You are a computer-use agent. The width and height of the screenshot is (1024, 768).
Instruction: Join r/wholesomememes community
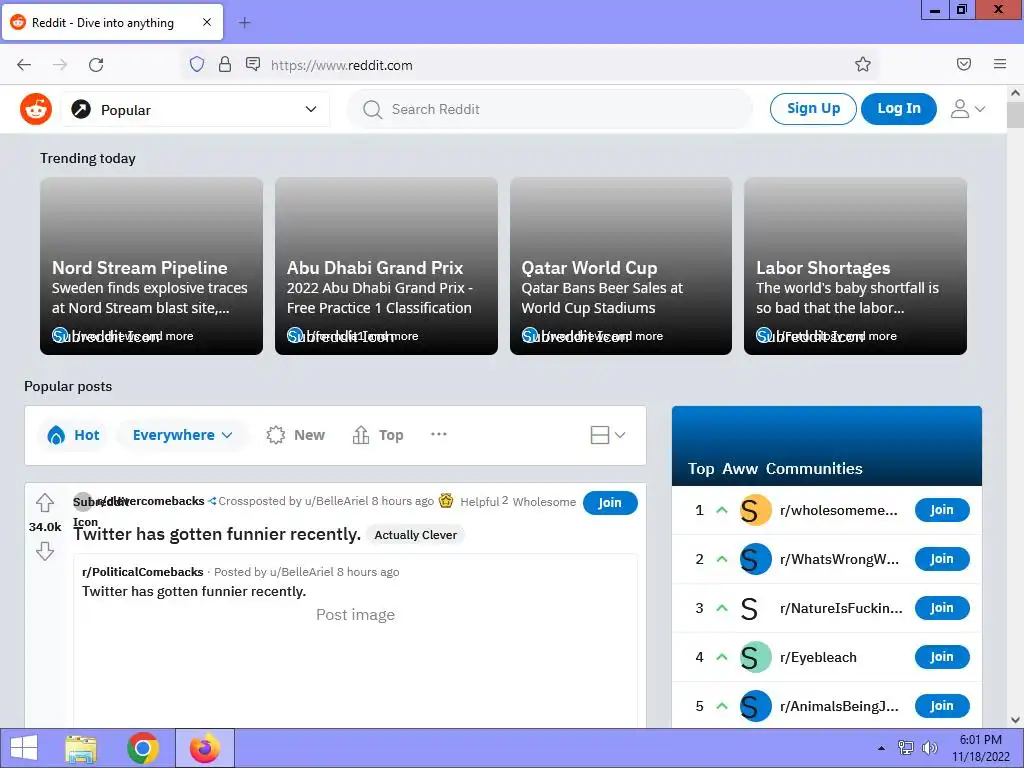click(x=942, y=510)
